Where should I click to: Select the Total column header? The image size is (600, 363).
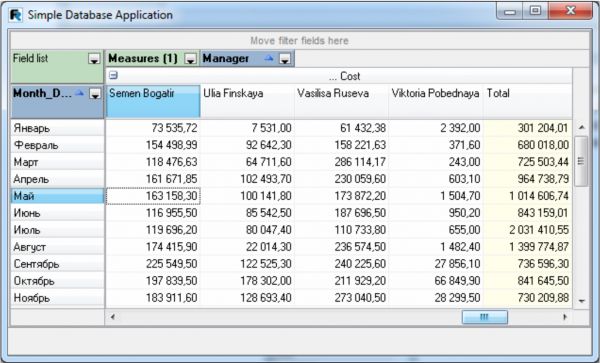click(528, 101)
